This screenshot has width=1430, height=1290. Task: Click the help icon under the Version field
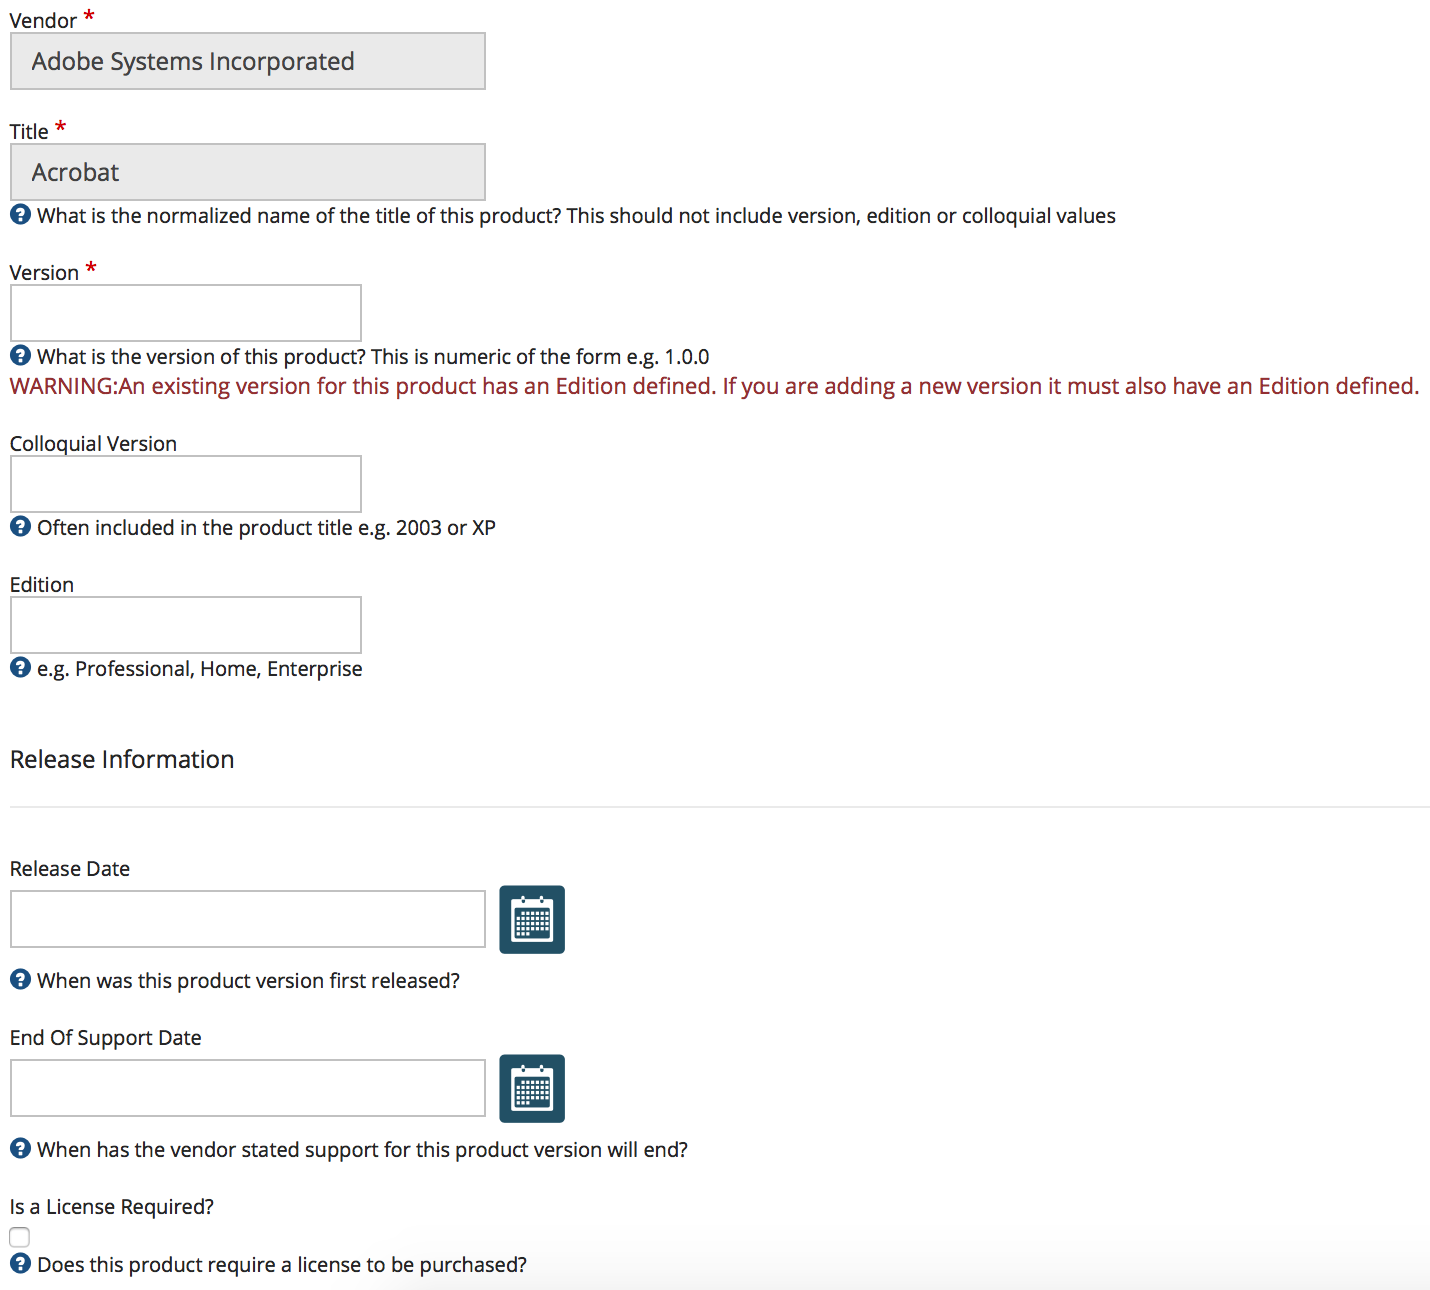pos(20,355)
